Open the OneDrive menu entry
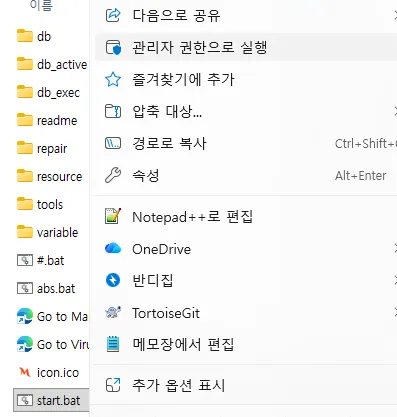397x417 pixels. click(x=246, y=249)
